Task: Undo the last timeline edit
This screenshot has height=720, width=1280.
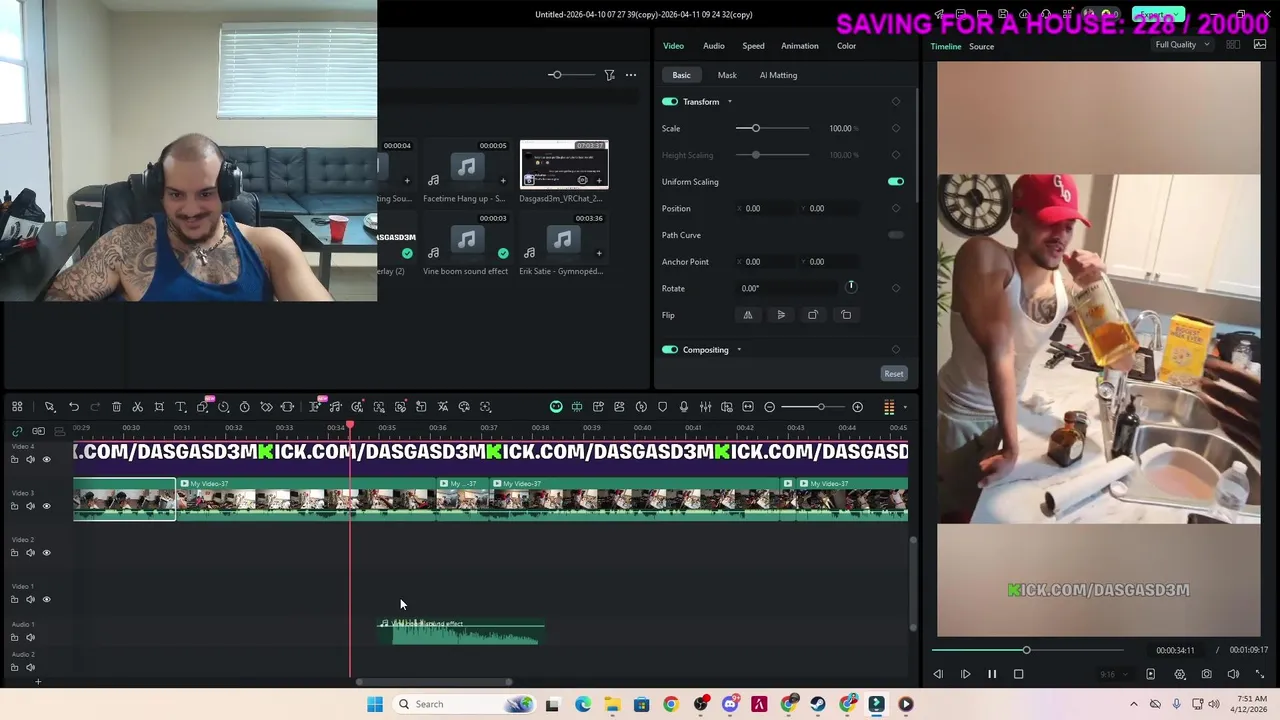Action: point(74,407)
